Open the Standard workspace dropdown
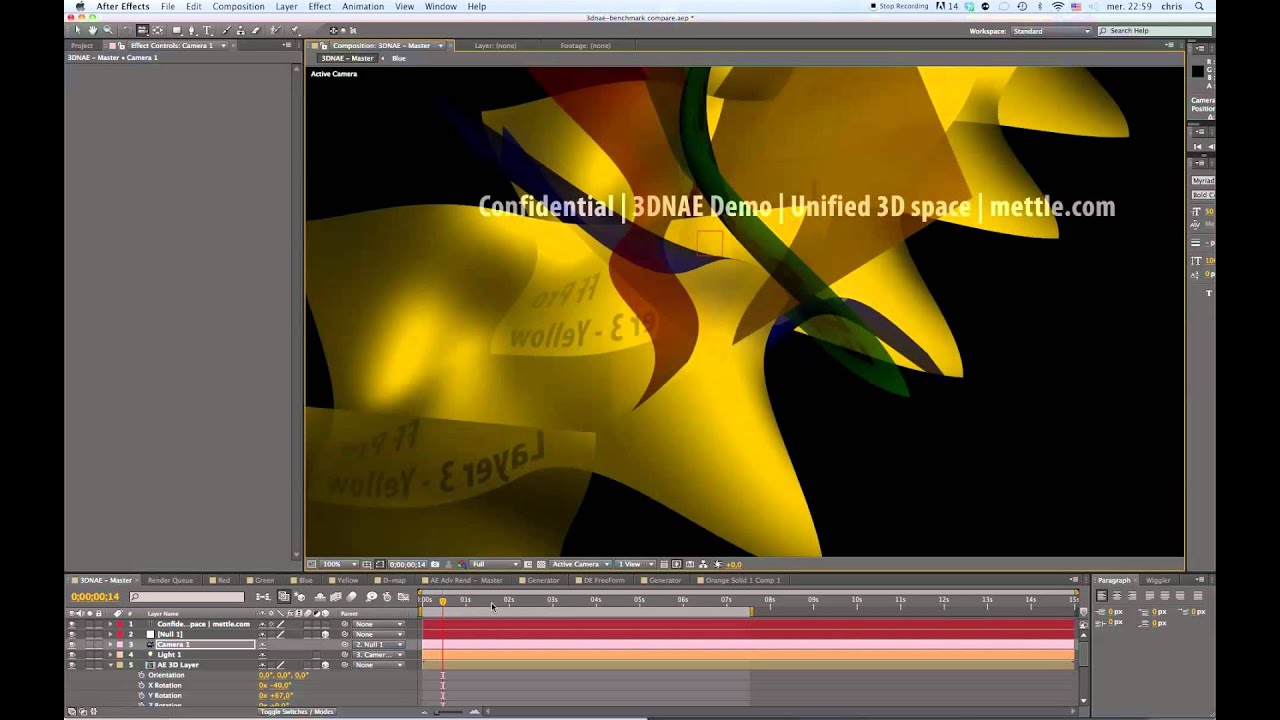The width and height of the screenshot is (1280, 720). [x=1051, y=31]
